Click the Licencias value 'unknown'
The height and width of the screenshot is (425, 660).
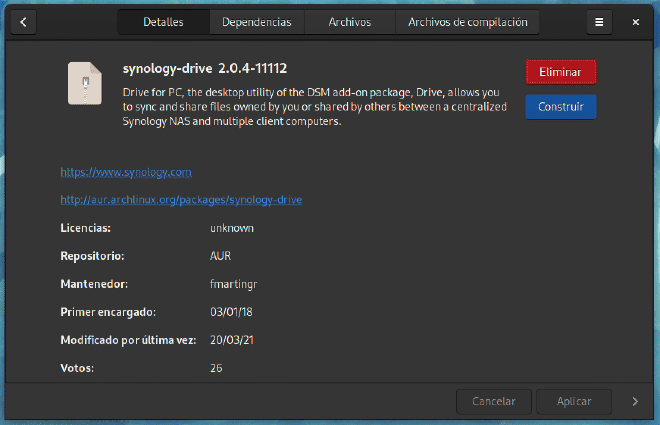232,228
